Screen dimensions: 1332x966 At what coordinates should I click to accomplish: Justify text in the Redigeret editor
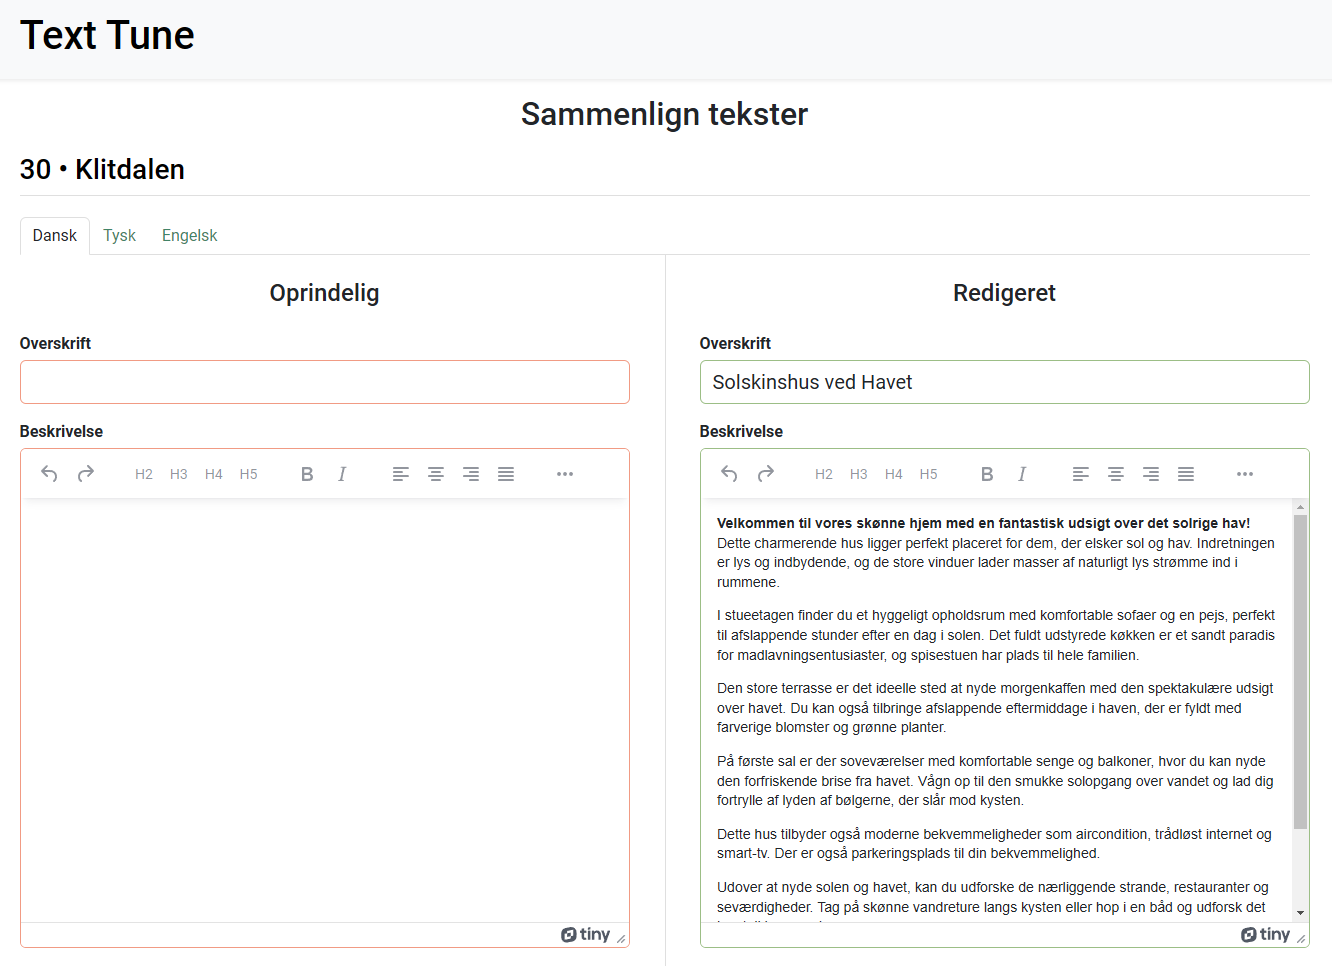[1186, 474]
